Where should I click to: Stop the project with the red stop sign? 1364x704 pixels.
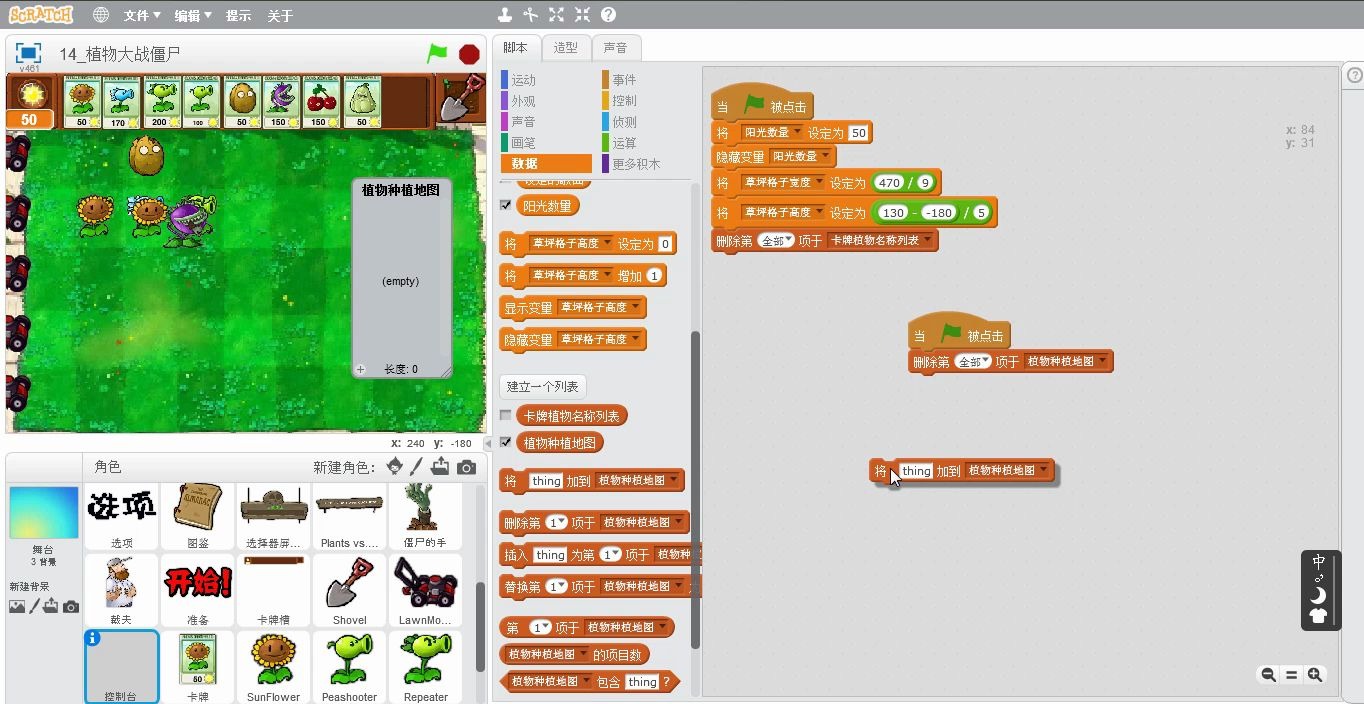pyautogui.click(x=468, y=55)
